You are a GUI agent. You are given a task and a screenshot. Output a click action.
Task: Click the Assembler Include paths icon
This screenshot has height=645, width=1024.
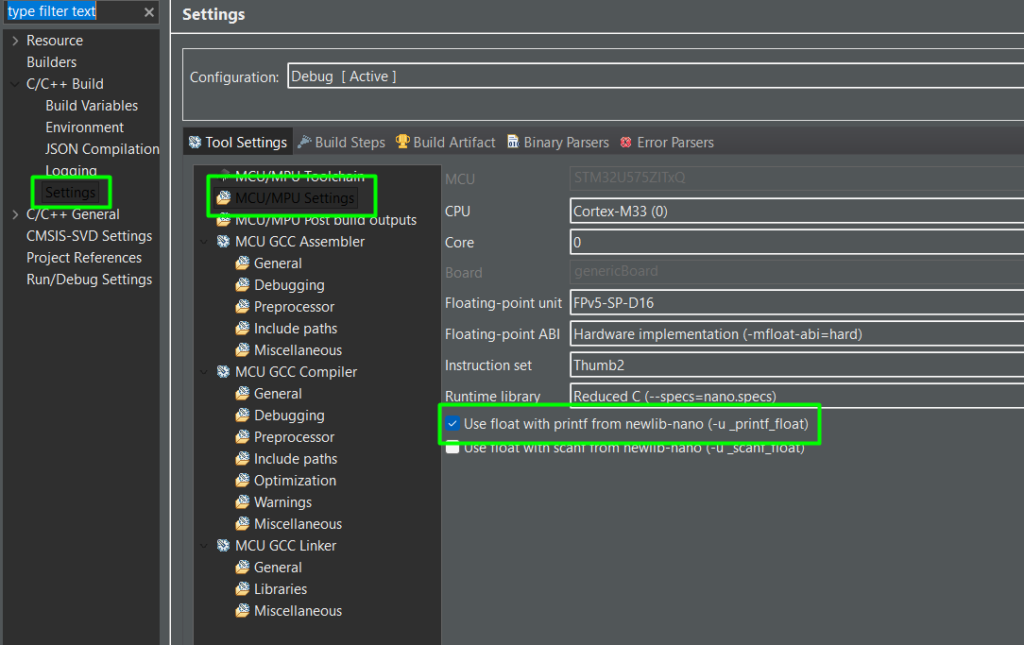(243, 329)
